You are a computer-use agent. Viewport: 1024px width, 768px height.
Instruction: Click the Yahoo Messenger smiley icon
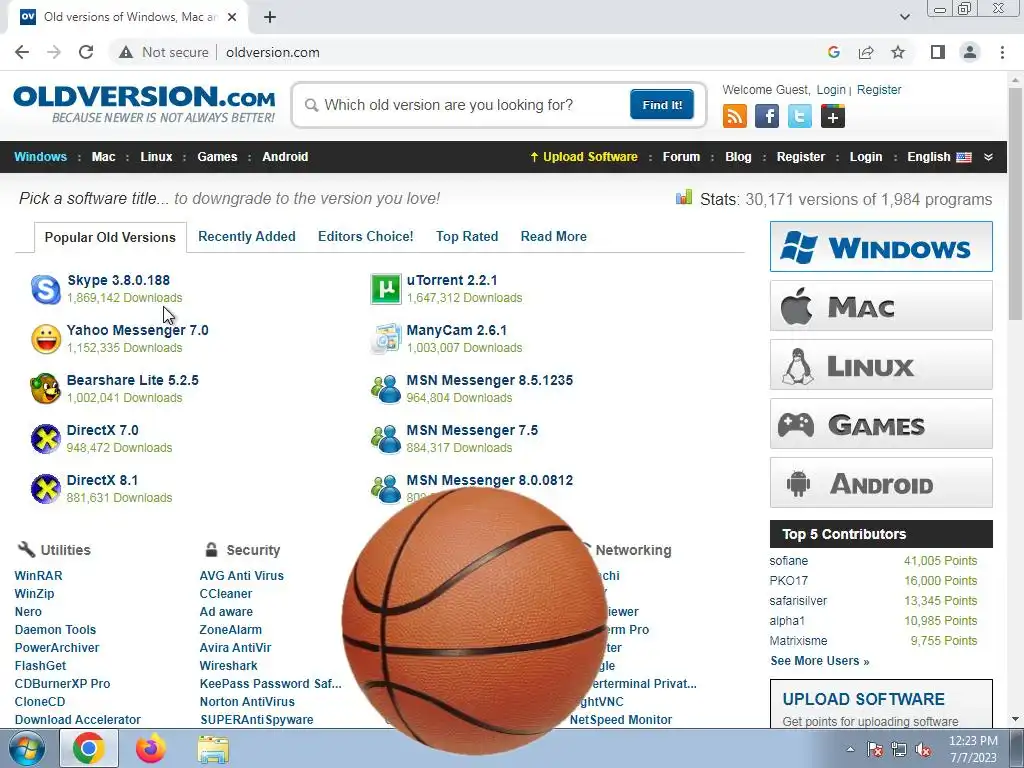(x=46, y=339)
